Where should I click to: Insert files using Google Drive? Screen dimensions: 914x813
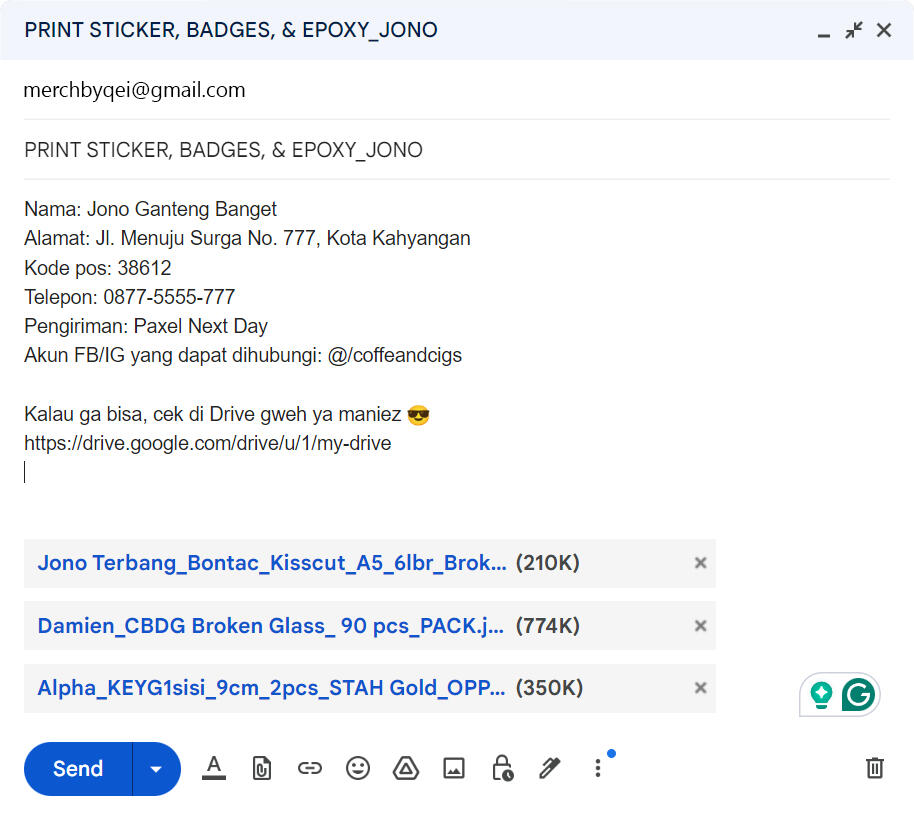coord(405,768)
